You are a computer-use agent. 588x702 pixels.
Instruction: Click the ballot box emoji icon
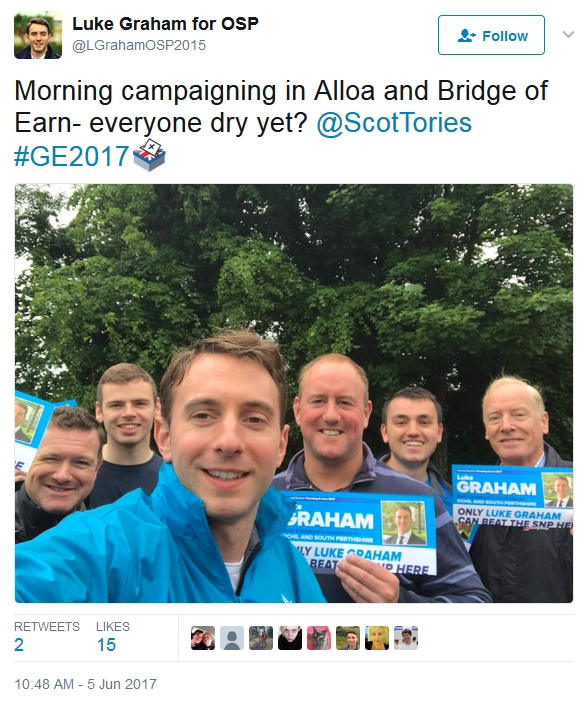(x=150, y=155)
